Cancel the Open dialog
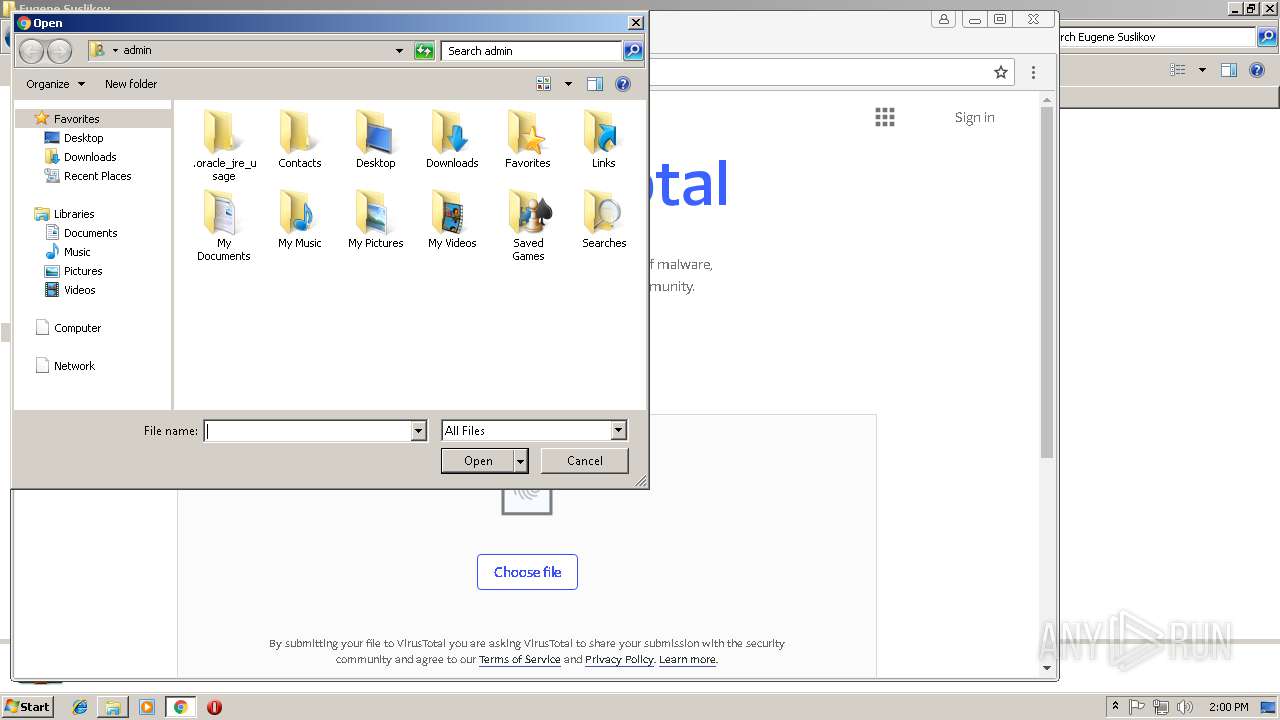The width and height of the screenshot is (1280, 720). coord(585,461)
